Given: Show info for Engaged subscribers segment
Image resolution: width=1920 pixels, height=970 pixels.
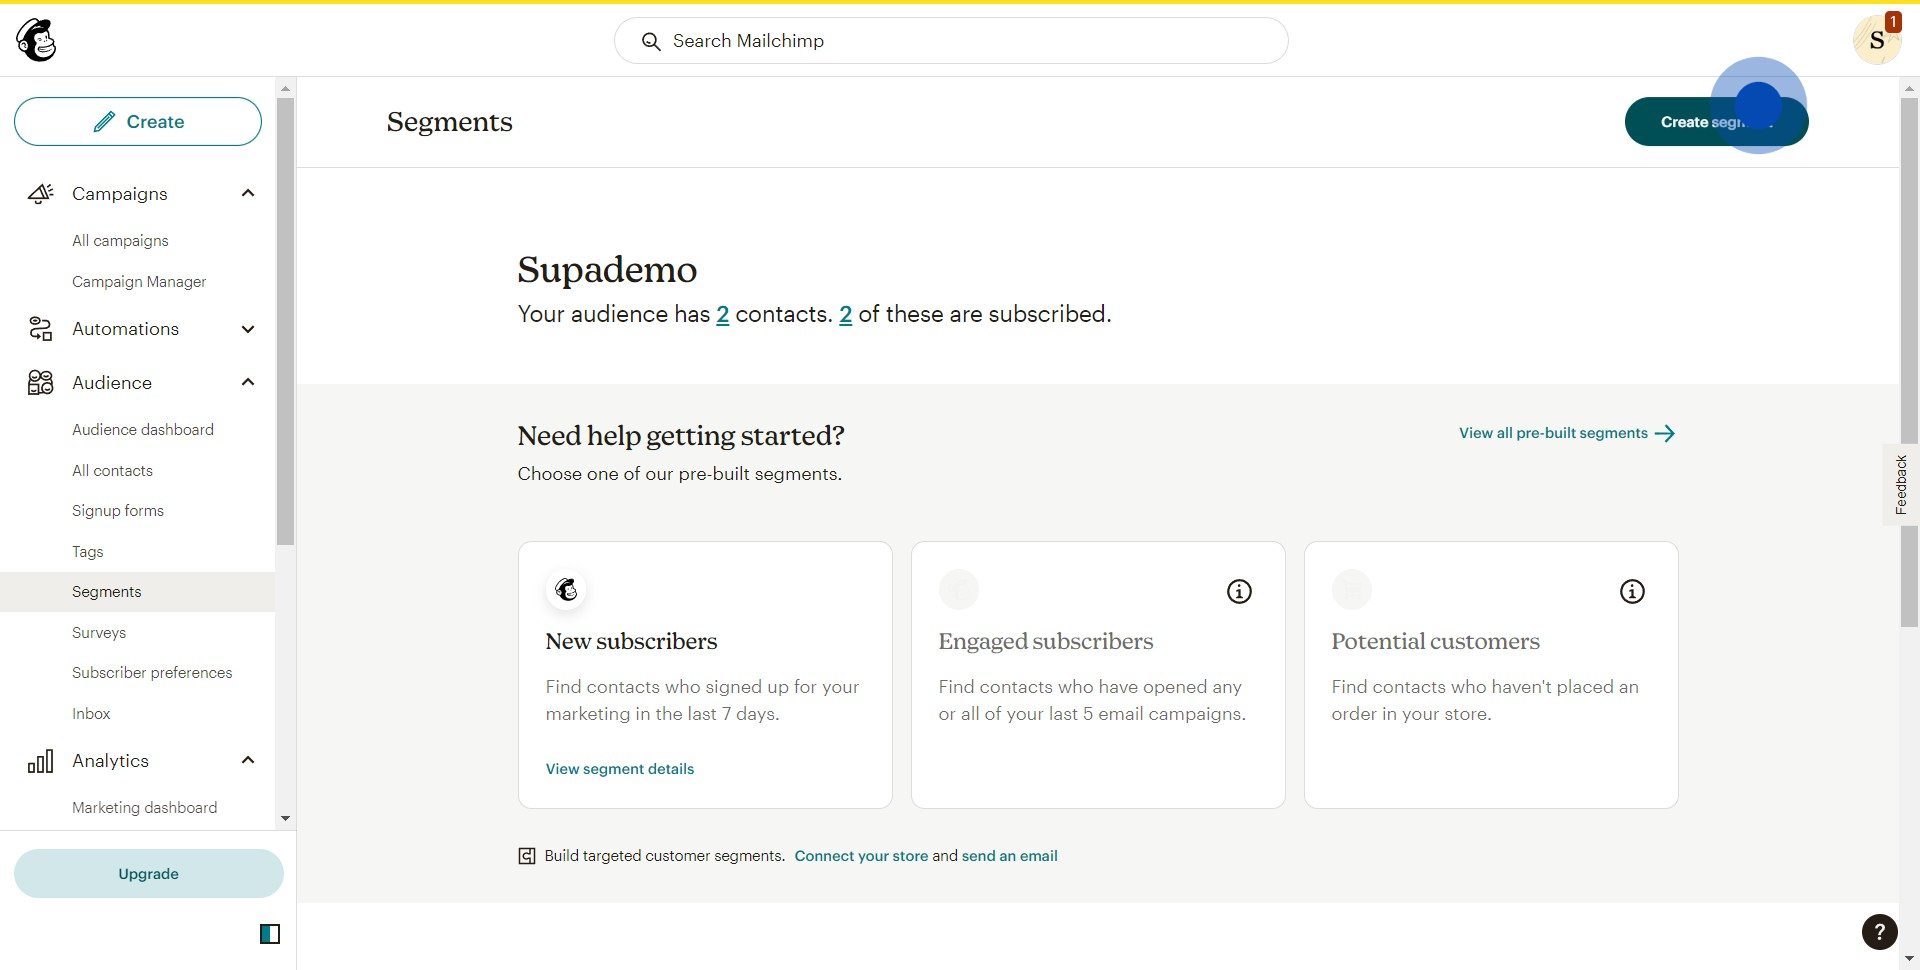Looking at the screenshot, I should (1239, 592).
